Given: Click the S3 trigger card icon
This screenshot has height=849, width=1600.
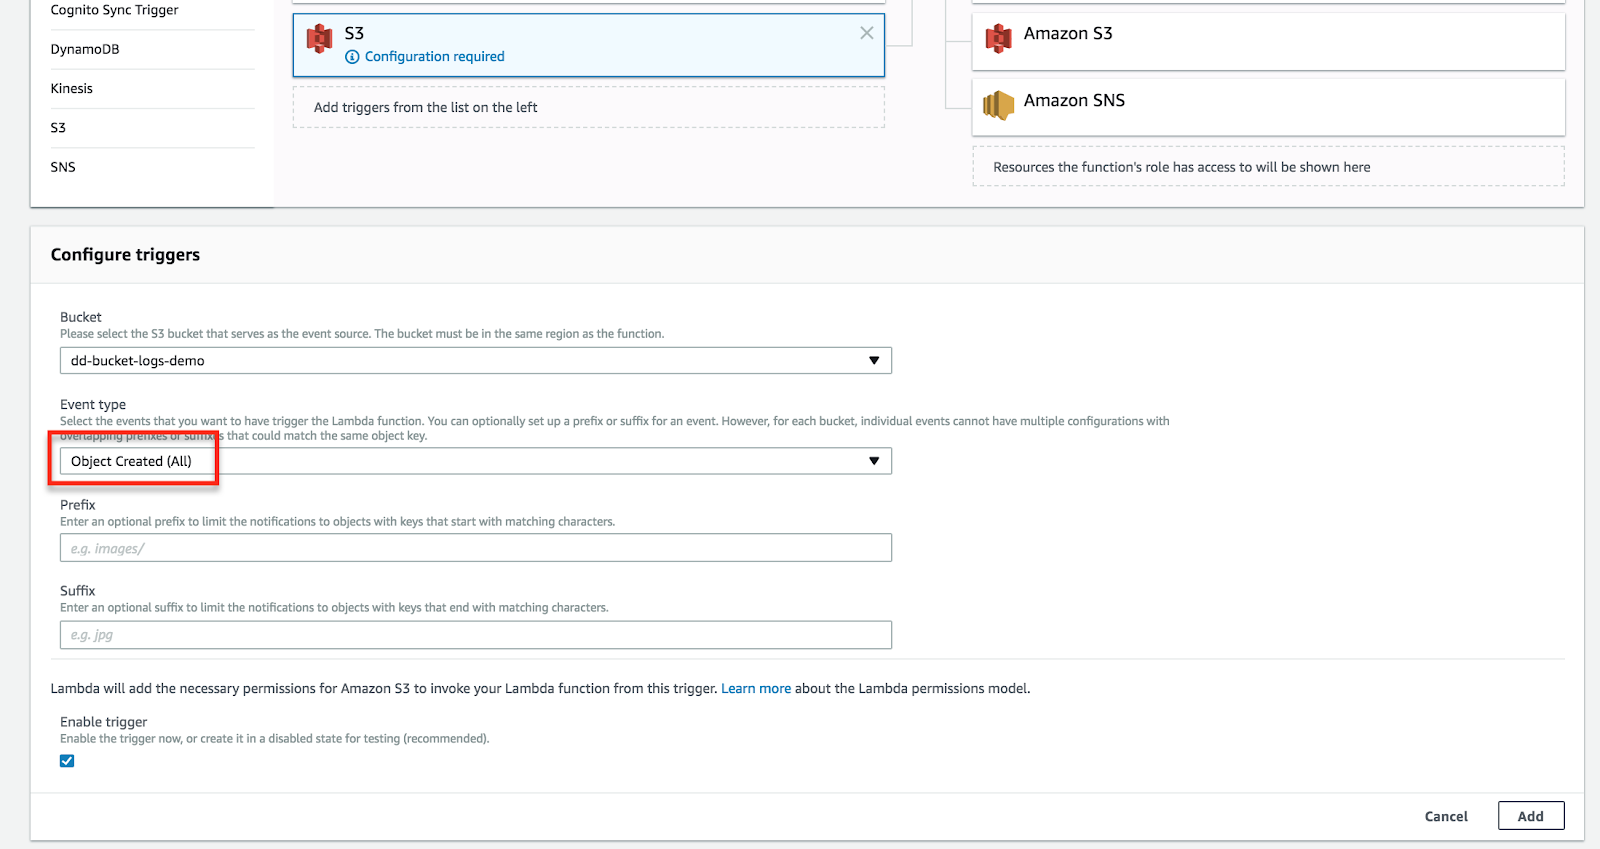Looking at the screenshot, I should coord(320,39).
